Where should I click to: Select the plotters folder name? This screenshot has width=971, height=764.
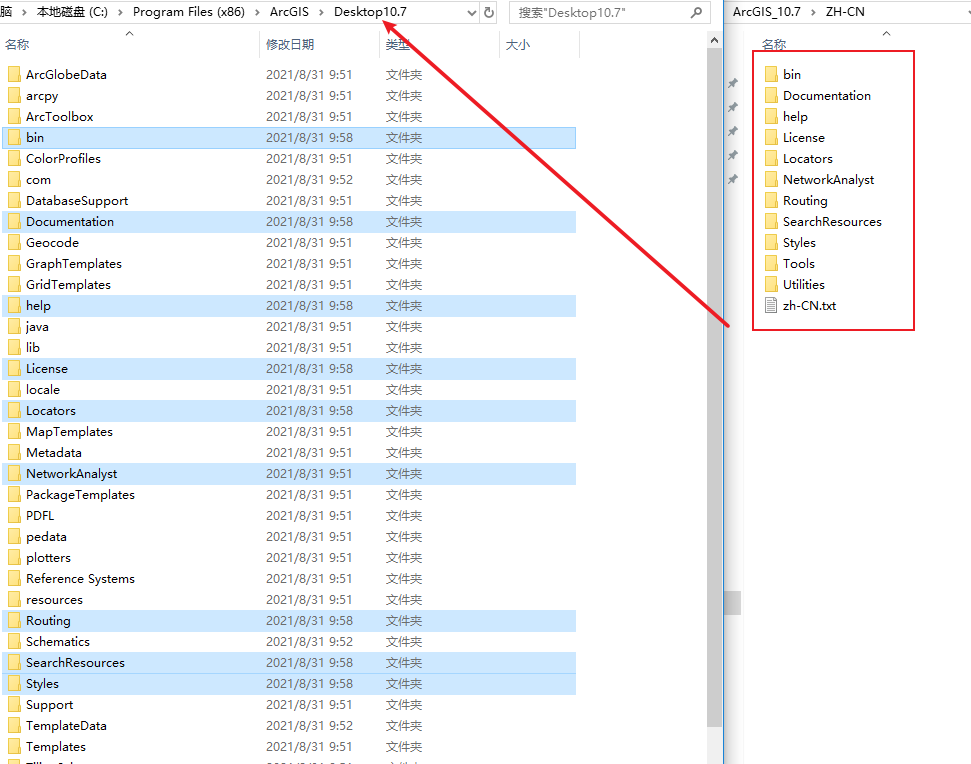point(48,558)
